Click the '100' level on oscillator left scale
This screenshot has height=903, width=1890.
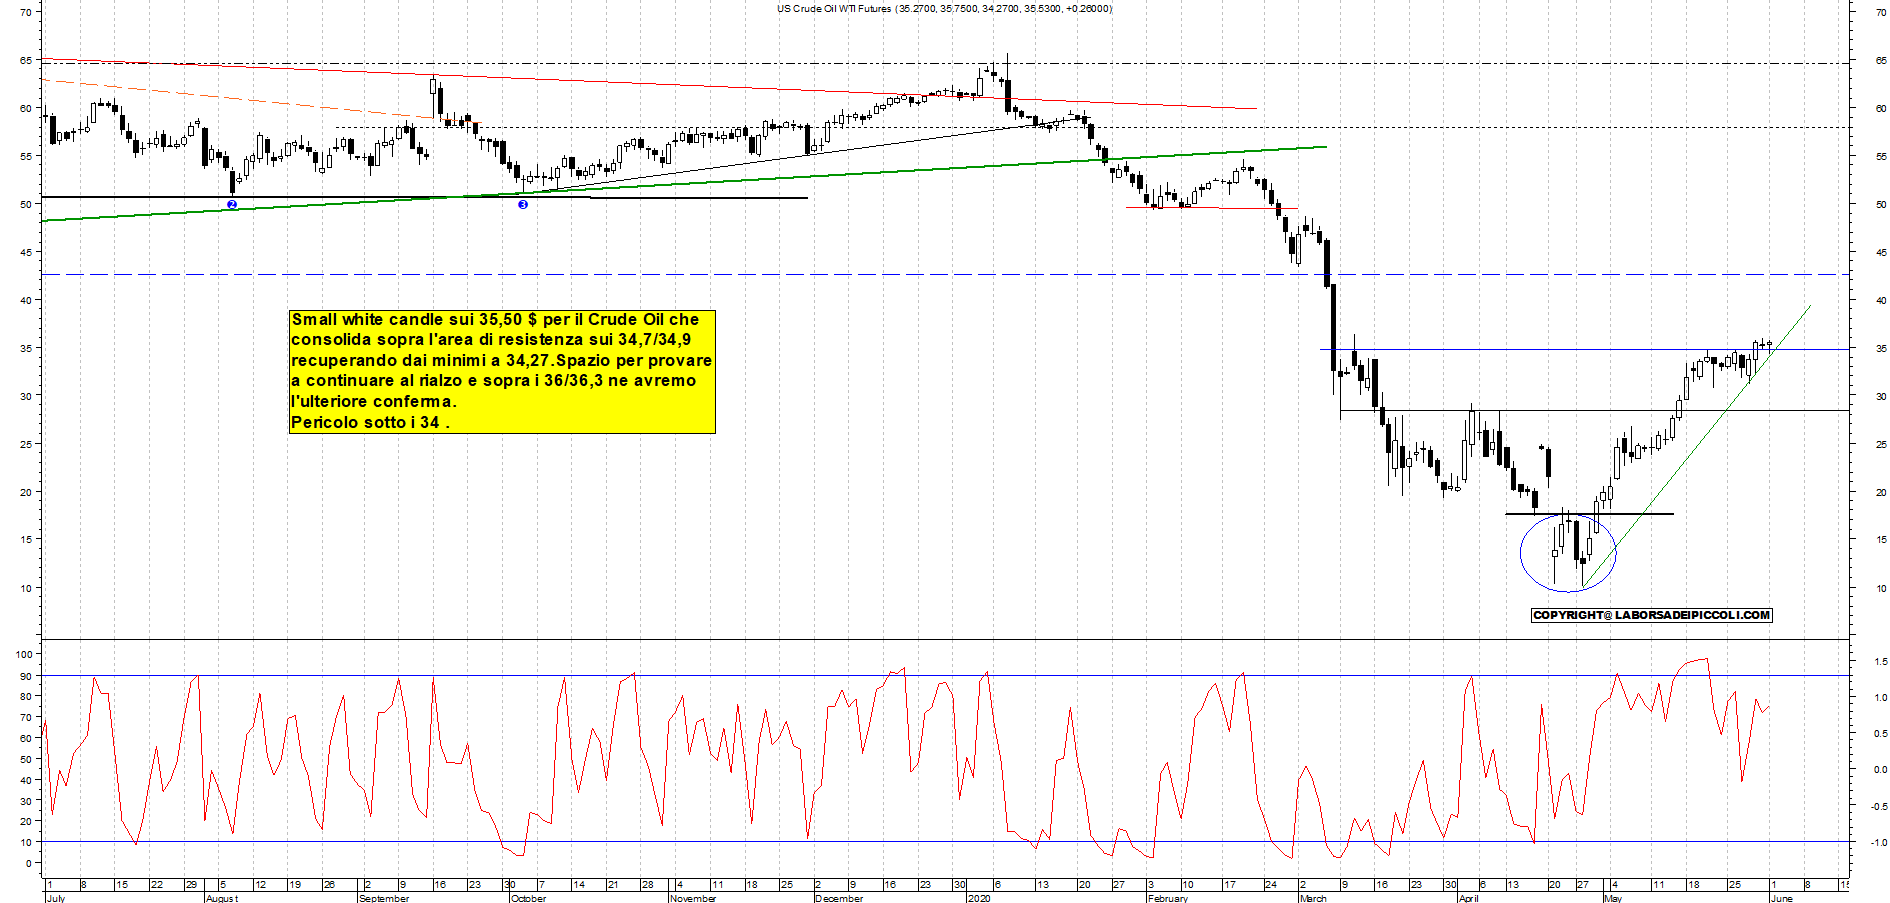pyautogui.click(x=24, y=654)
